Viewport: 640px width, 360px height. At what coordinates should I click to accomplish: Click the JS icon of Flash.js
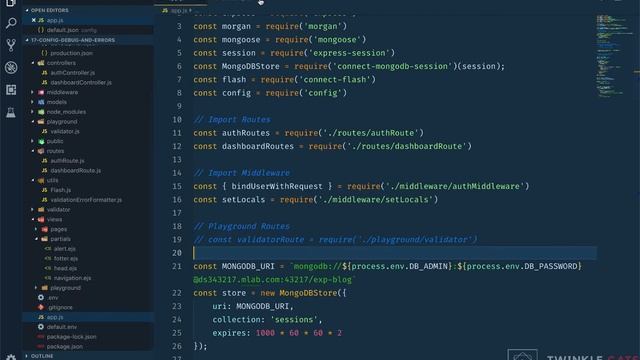pos(44,190)
